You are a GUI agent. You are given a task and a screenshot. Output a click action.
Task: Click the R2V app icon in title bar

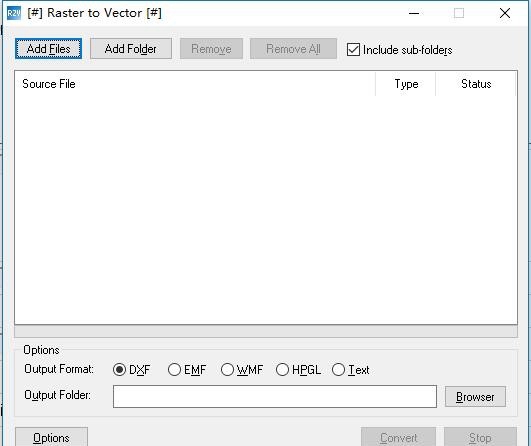(14, 13)
